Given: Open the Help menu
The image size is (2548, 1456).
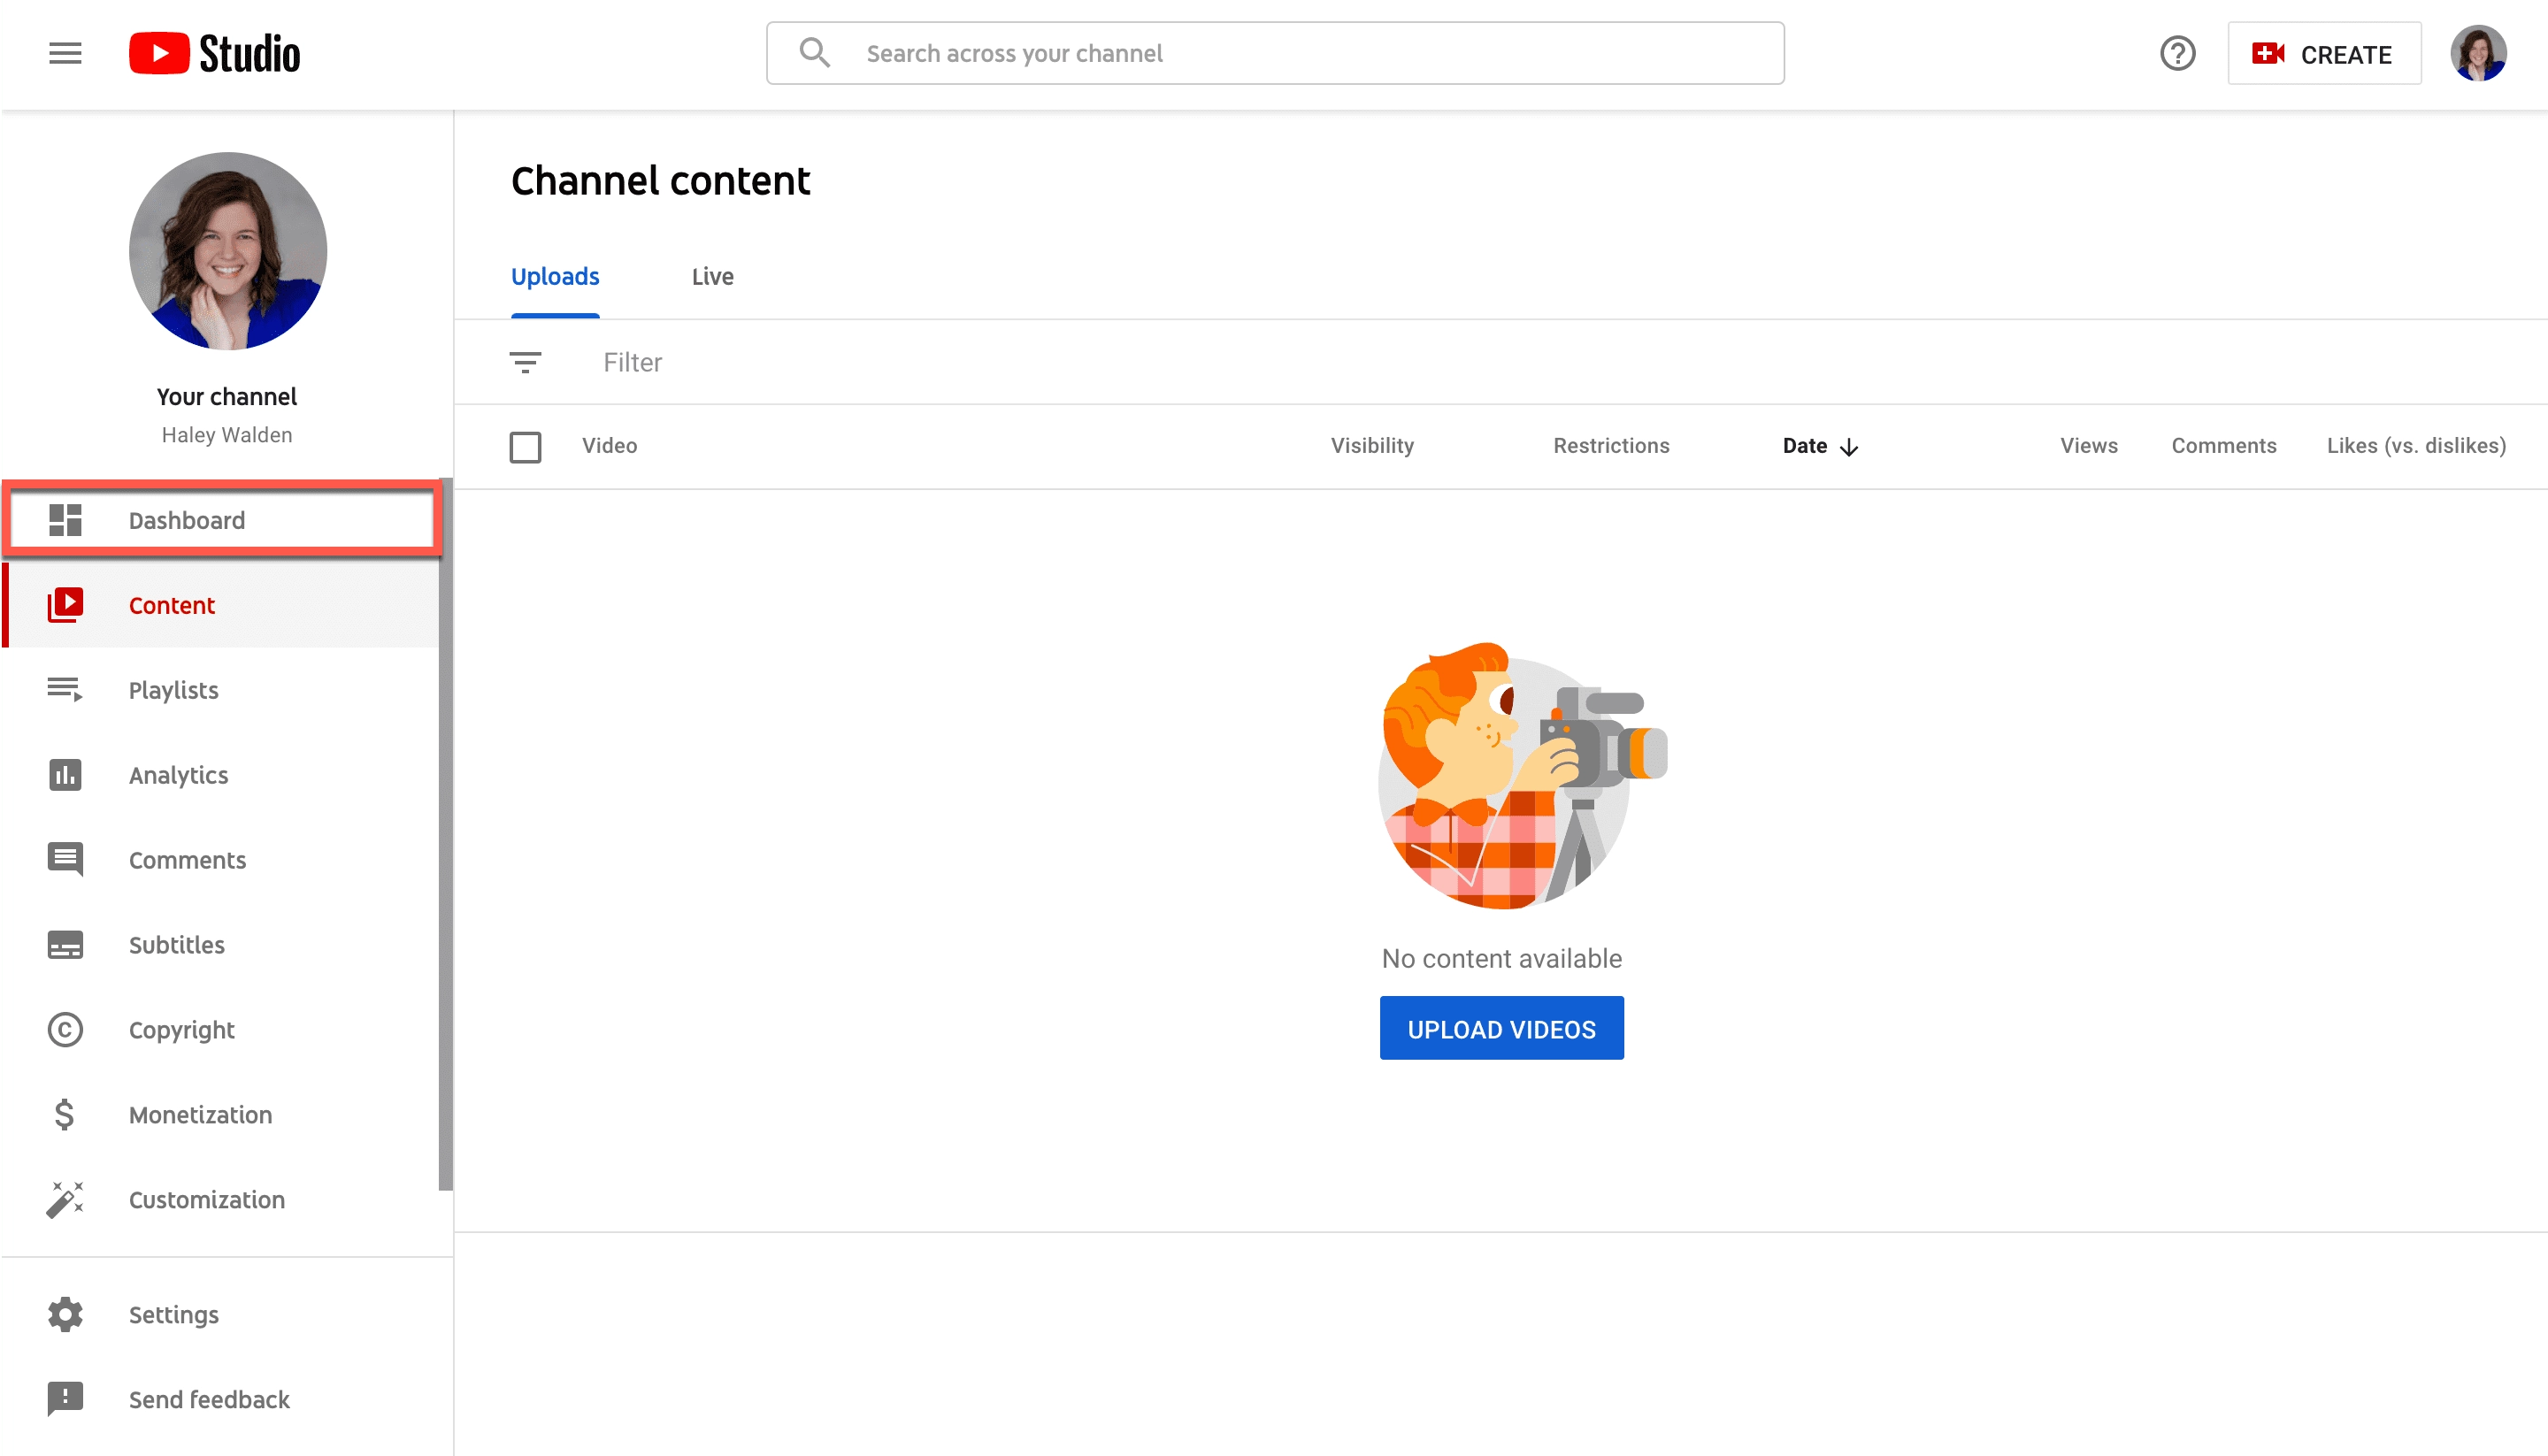Looking at the screenshot, I should 2178,53.
